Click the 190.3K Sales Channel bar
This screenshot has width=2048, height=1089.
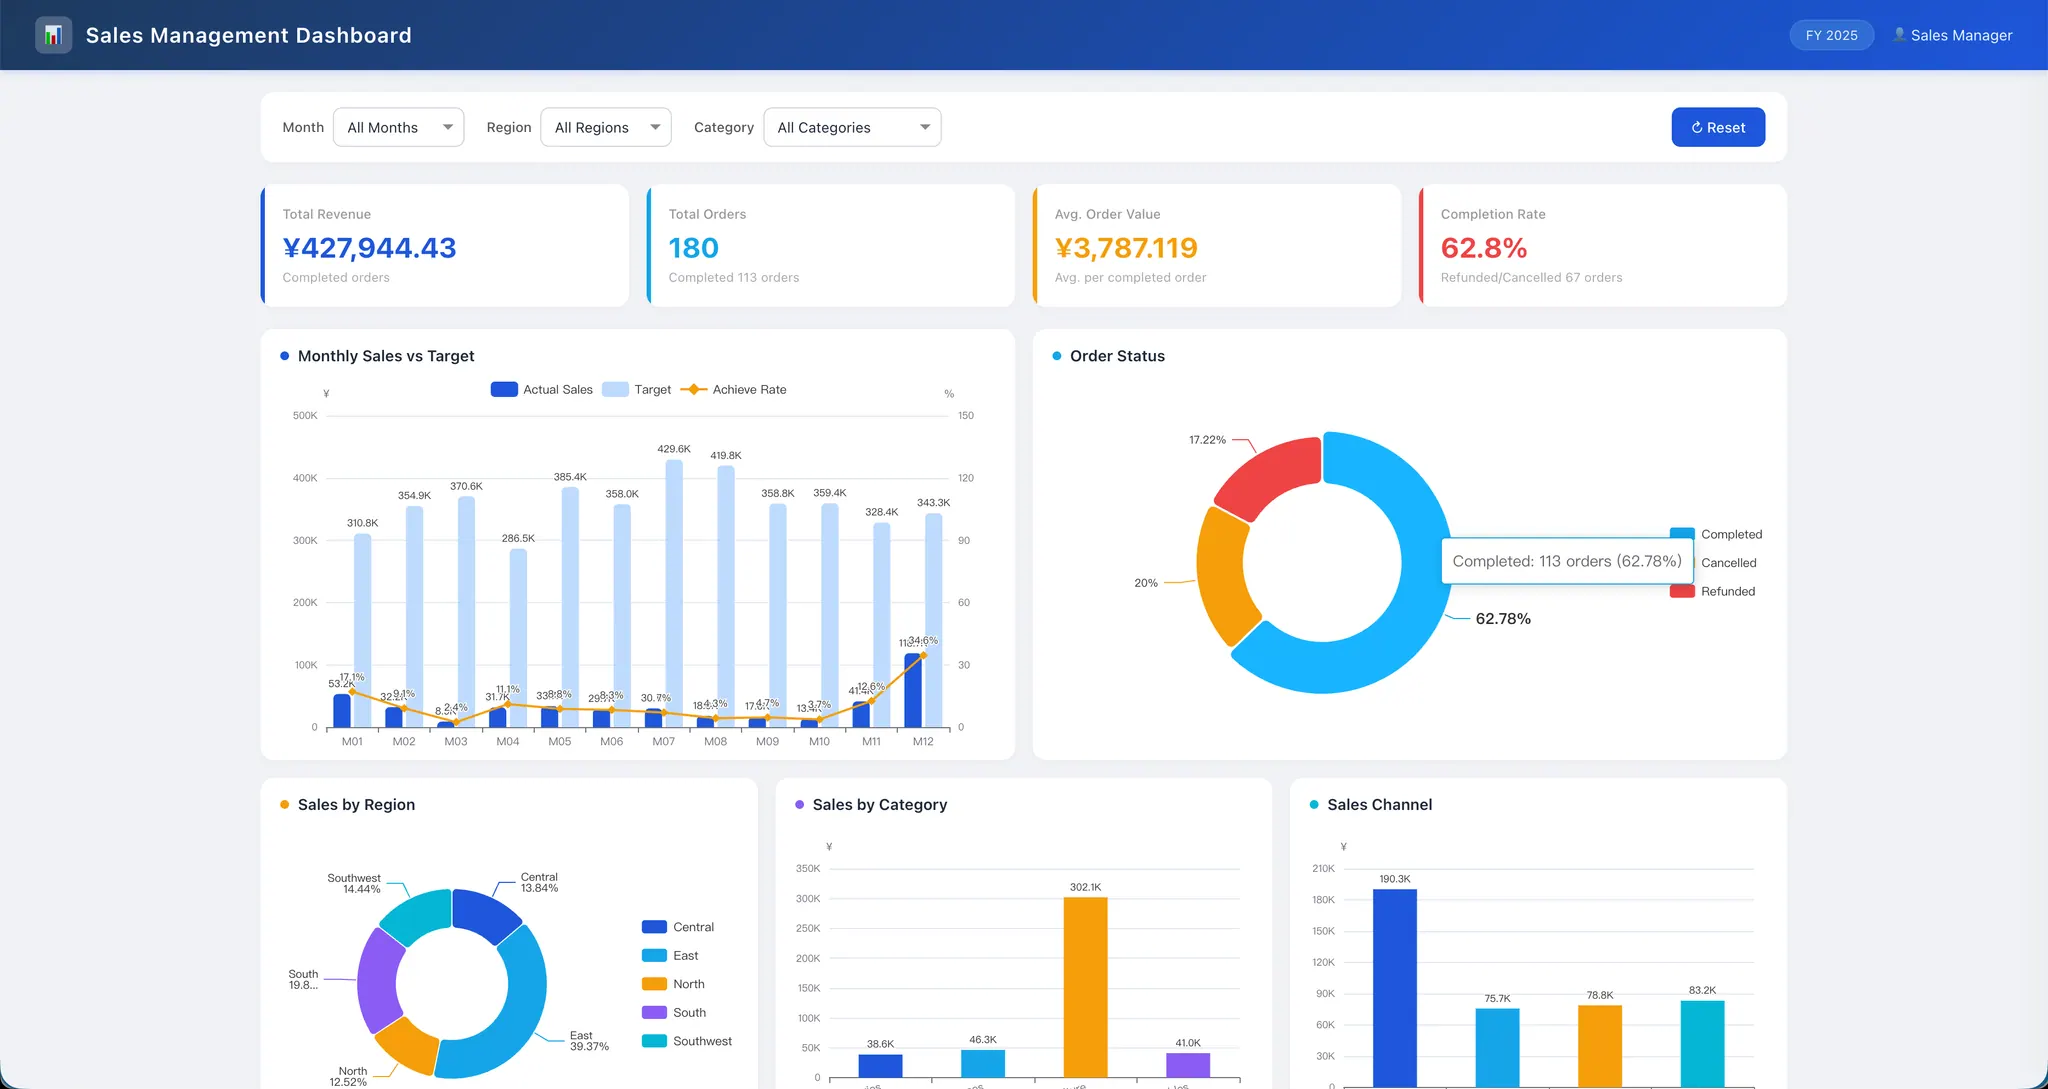[x=1394, y=988]
